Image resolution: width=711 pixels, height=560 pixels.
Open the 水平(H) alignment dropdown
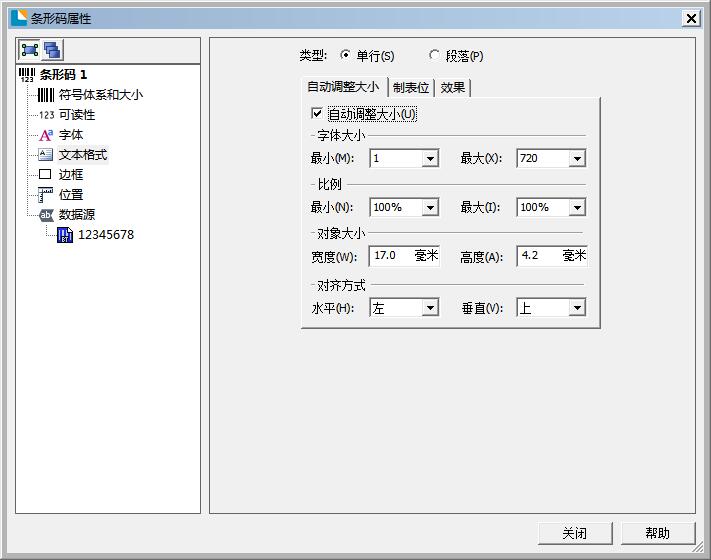430,308
